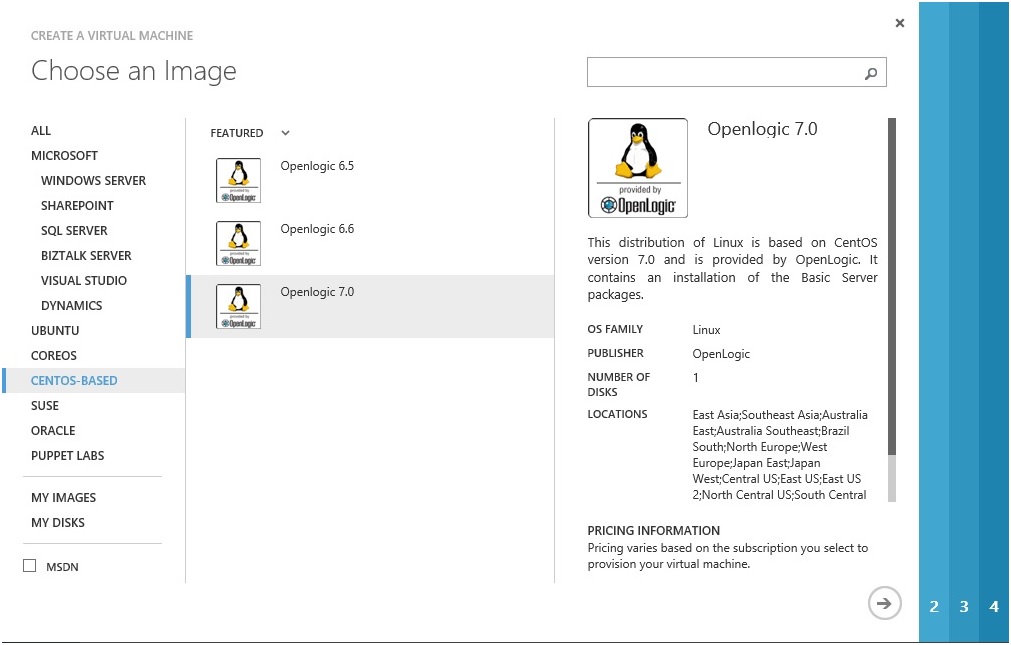The height and width of the screenshot is (645, 1011).
Task: Toggle the MSDN checkbox
Action: (x=30, y=566)
